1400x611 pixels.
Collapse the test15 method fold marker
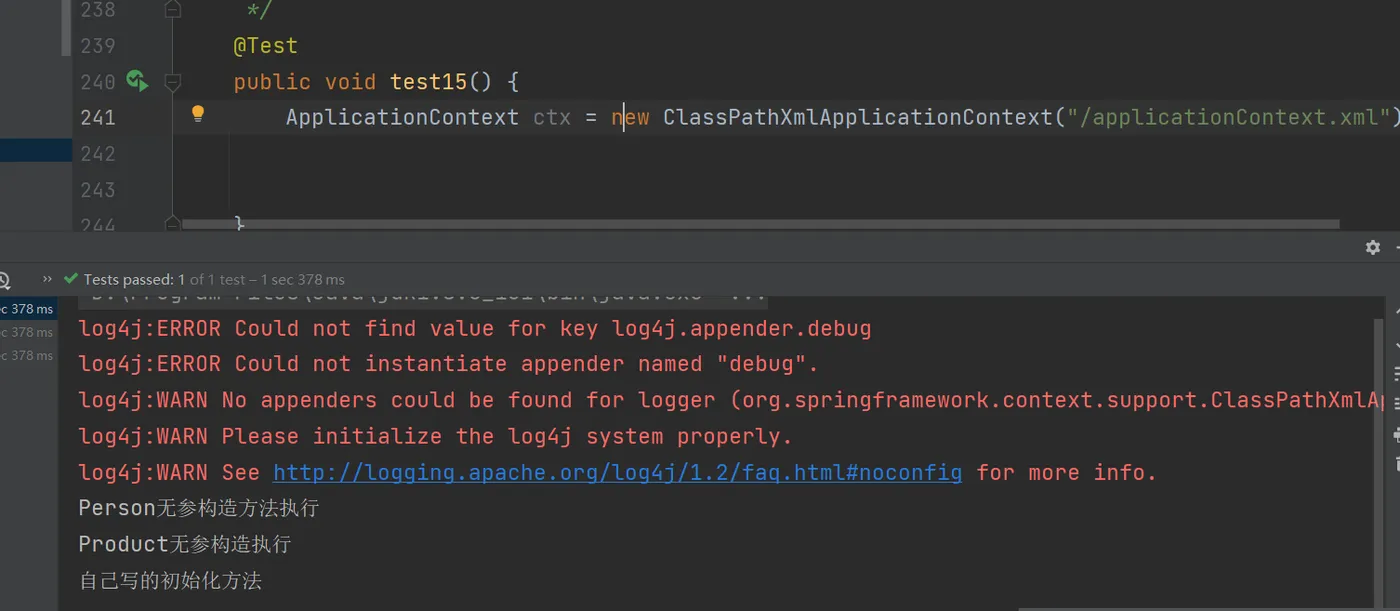click(173, 82)
